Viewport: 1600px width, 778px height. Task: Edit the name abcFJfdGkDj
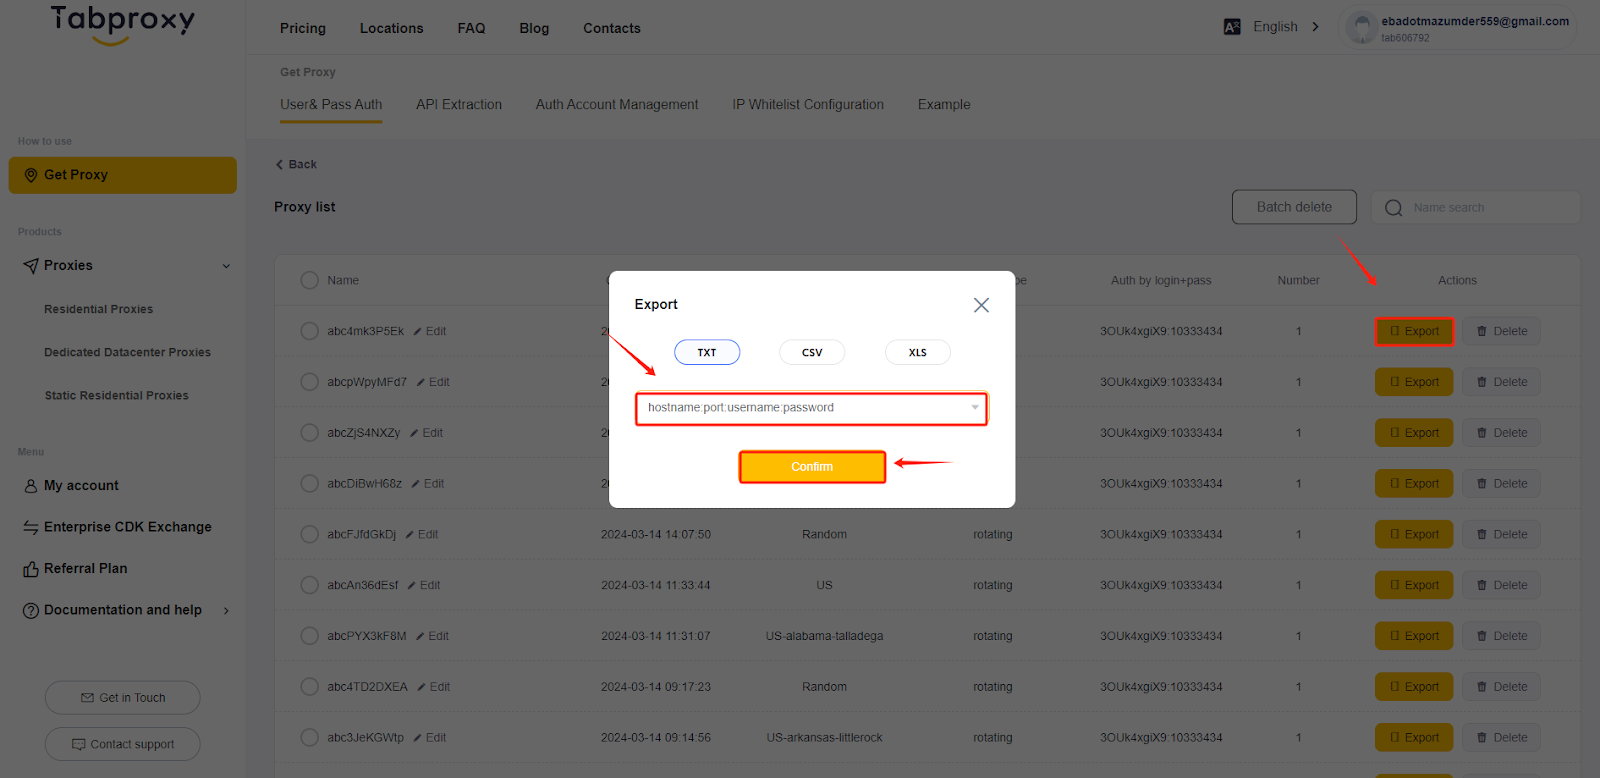click(422, 534)
